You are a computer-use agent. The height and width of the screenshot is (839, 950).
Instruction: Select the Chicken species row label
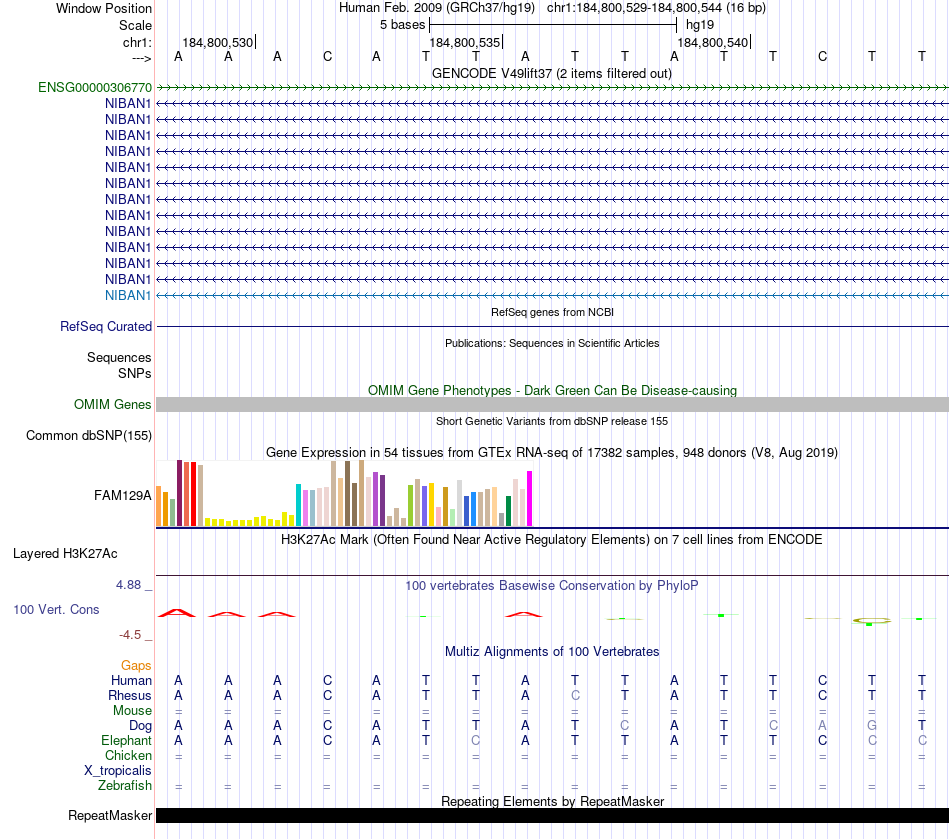pyautogui.click(x=128, y=755)
